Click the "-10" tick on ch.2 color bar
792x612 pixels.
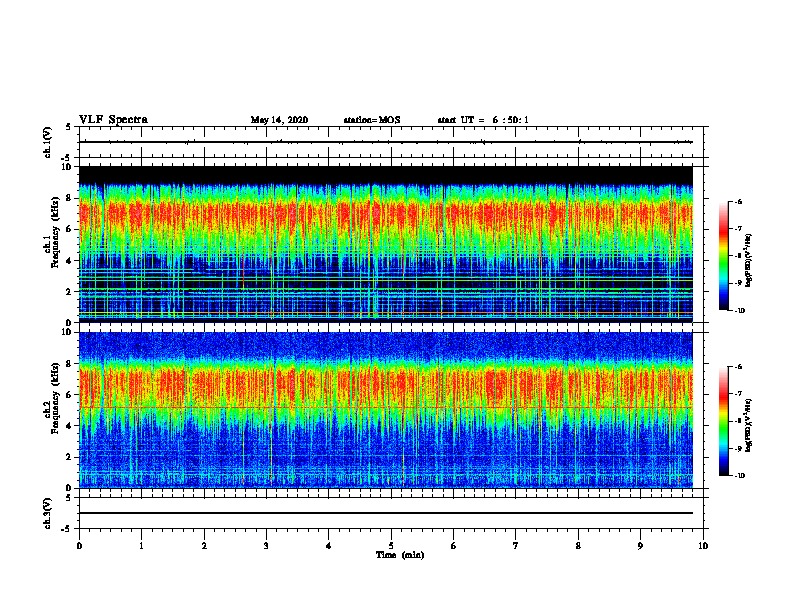pyautogui.click(x=739, y=476)
